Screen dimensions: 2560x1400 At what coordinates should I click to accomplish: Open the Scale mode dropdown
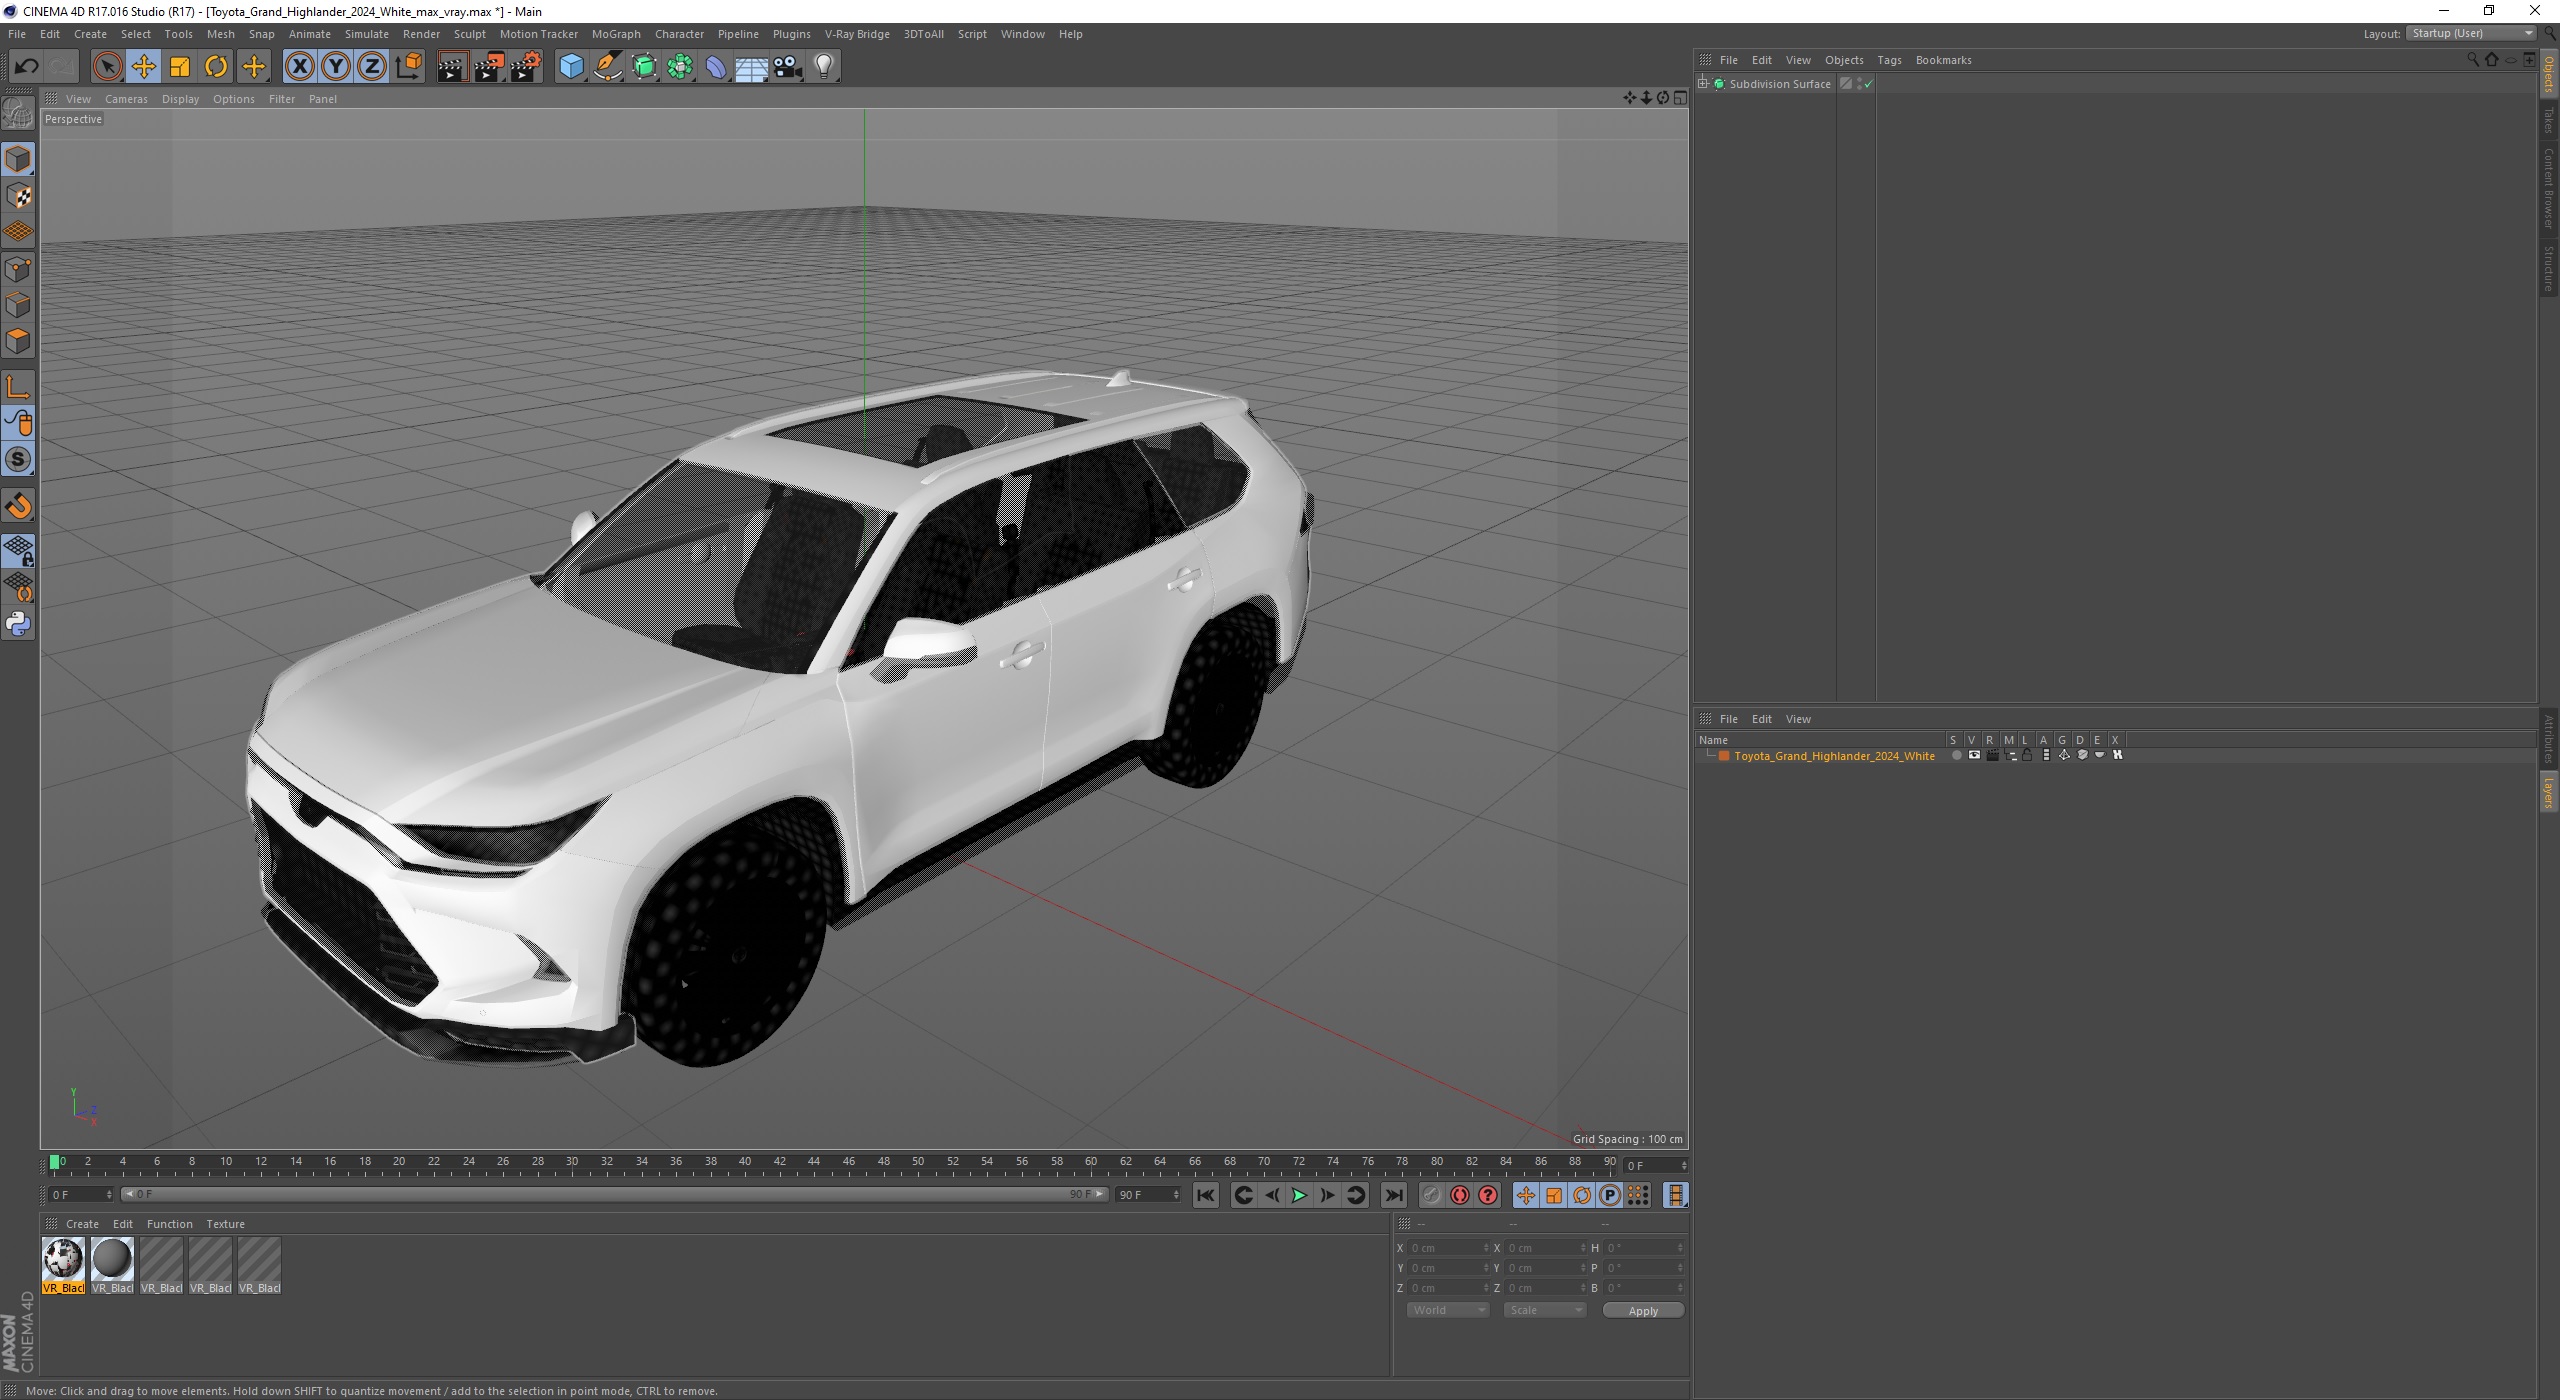point(1544,1310)
